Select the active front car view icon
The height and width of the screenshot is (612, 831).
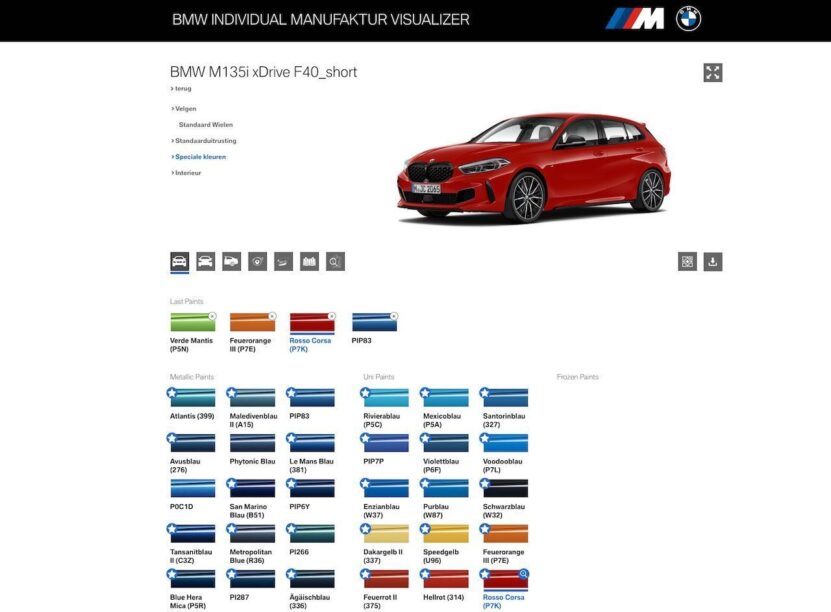tap(179, 261)
